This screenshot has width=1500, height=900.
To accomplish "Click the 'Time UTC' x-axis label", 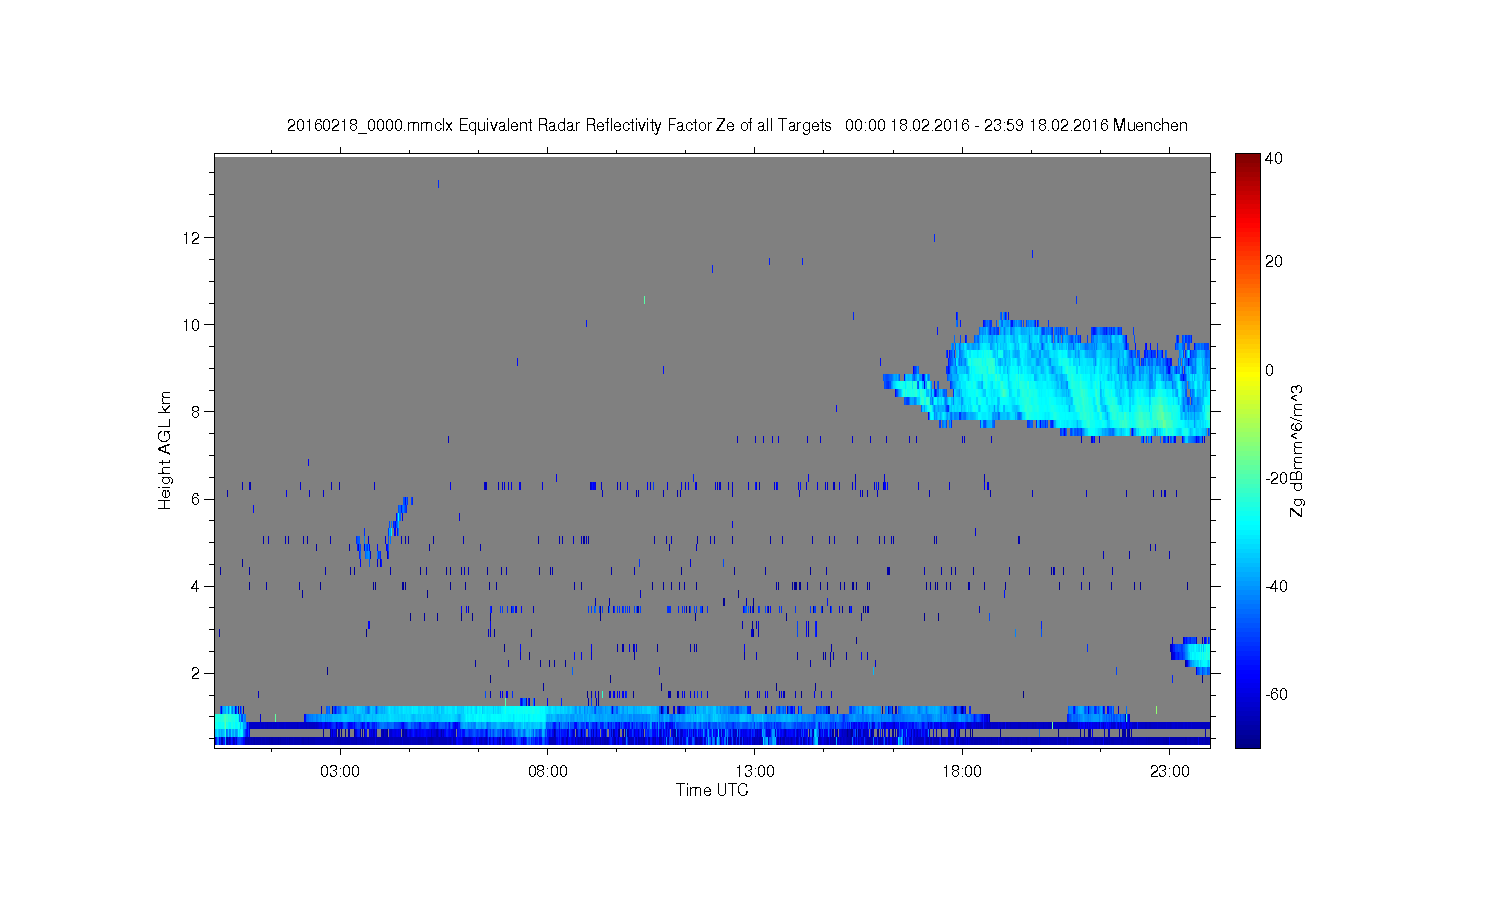I will tap(712, 790).
